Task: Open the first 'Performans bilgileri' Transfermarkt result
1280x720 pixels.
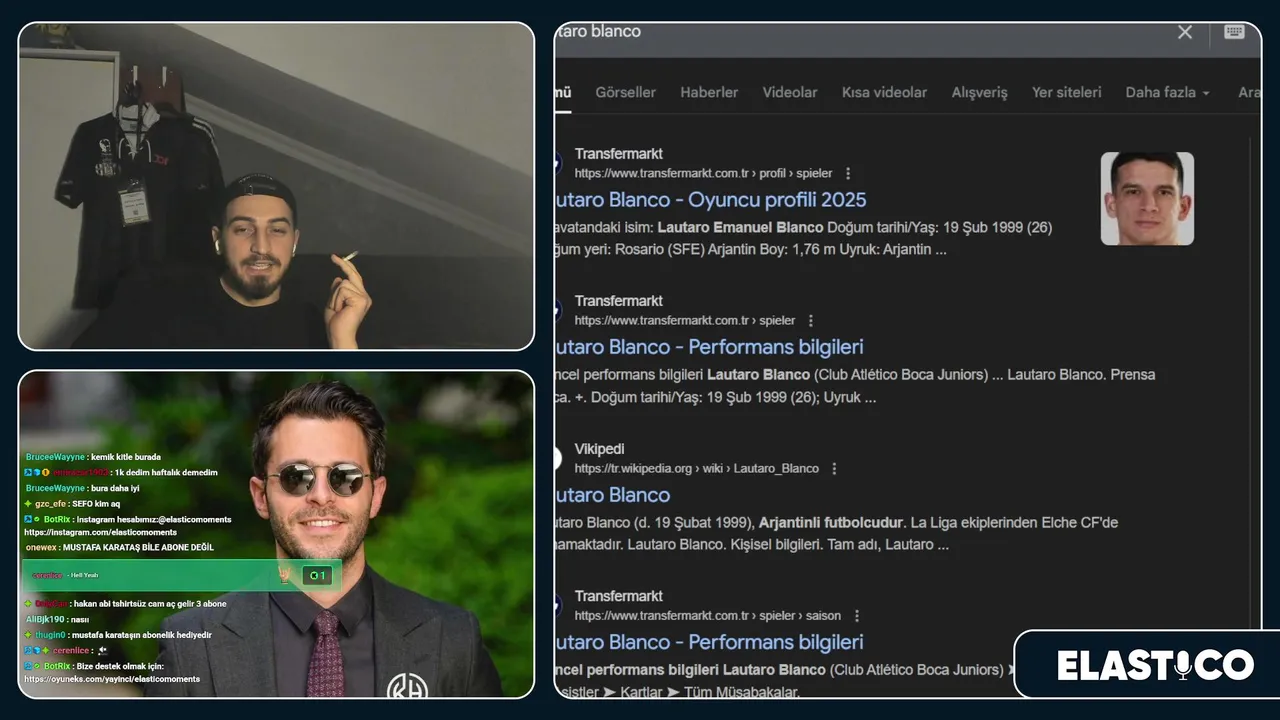Action: click(x=709, y=347)
